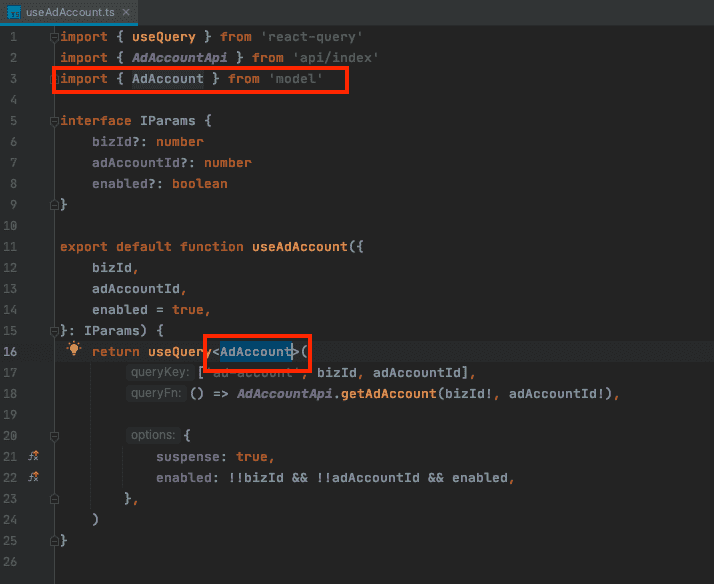Click the fold end marker on line 25

point(54,540)
